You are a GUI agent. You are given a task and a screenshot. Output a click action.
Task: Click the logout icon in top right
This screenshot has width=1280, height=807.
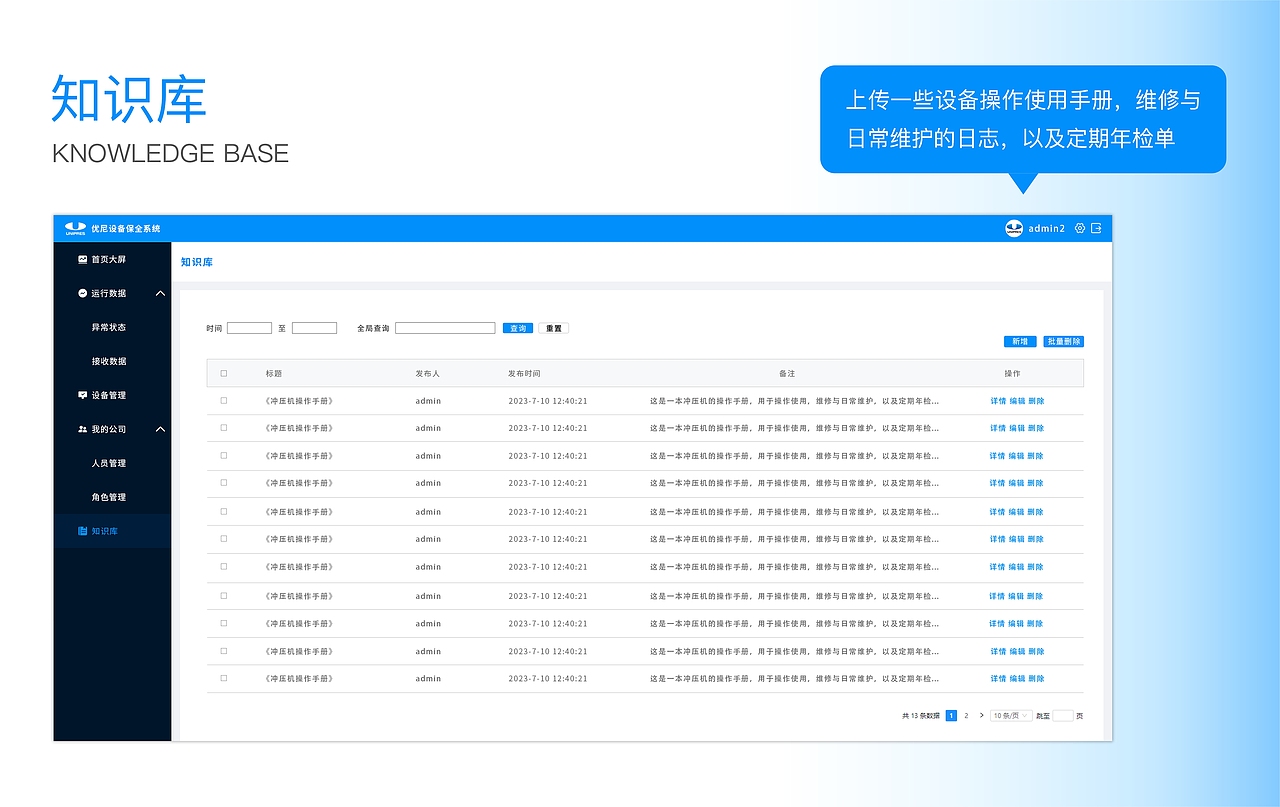(x=1097, y=228)
